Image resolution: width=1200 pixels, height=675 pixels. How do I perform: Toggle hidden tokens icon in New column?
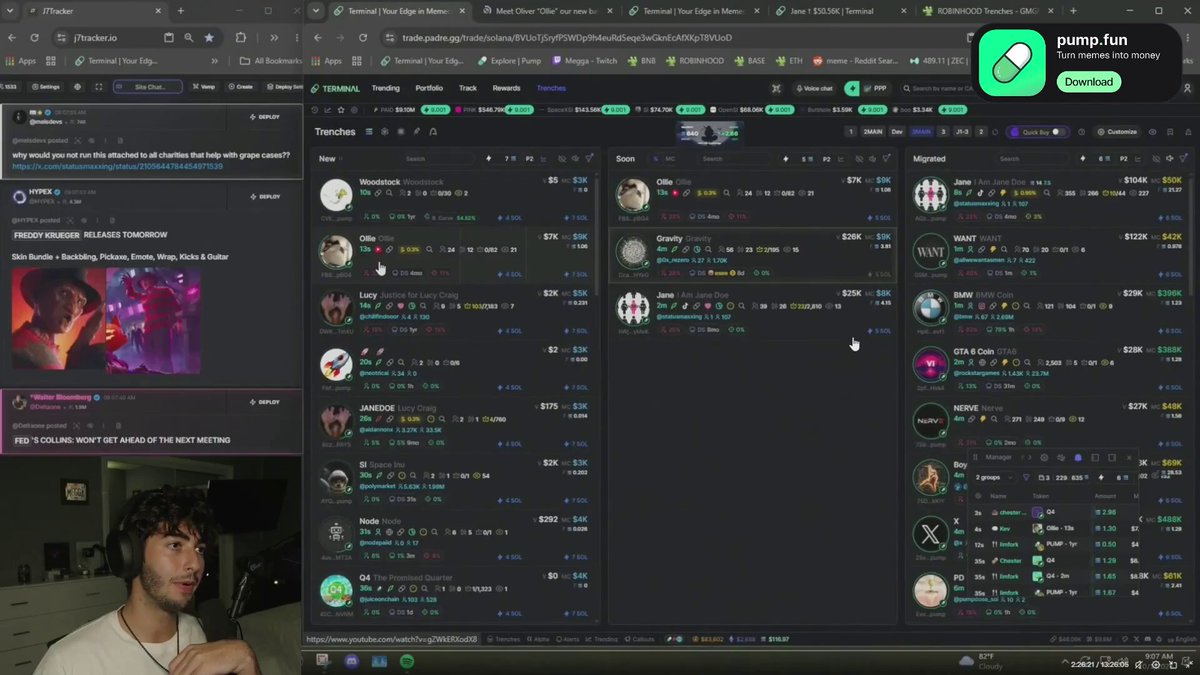click(562, 159)
